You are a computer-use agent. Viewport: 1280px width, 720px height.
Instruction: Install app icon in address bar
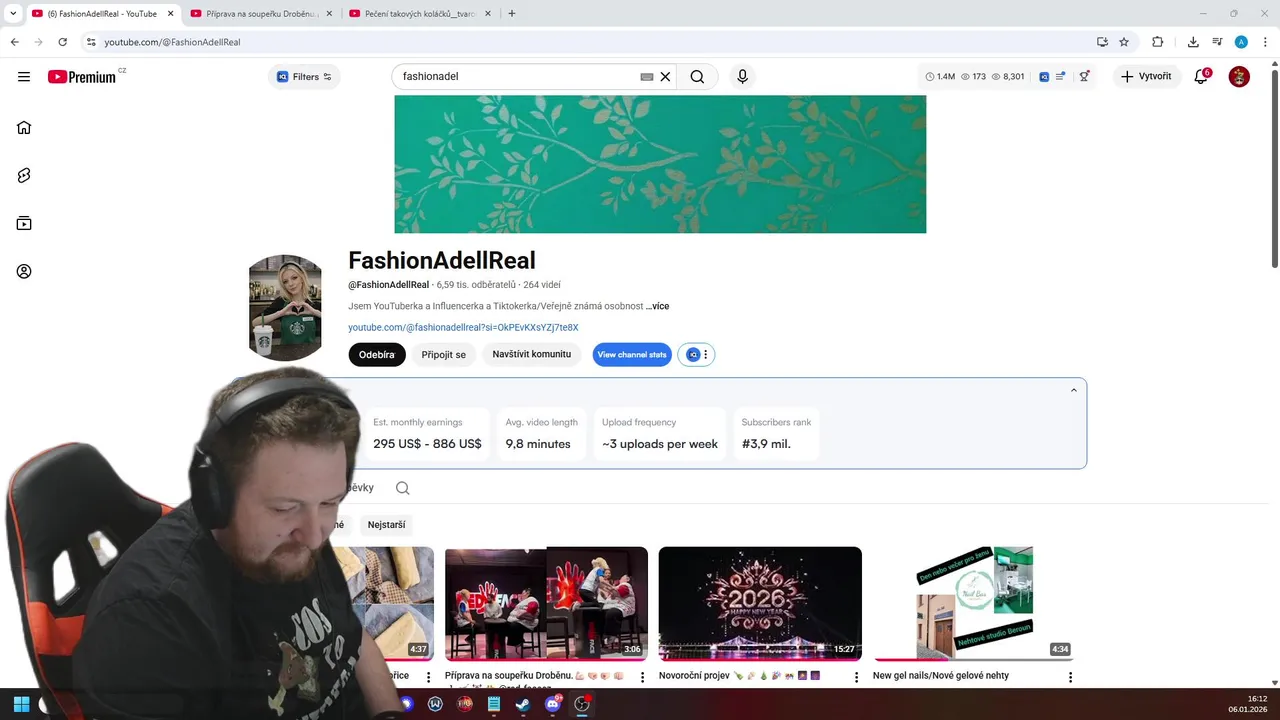pyautogui.click(x=1102, y=42)
